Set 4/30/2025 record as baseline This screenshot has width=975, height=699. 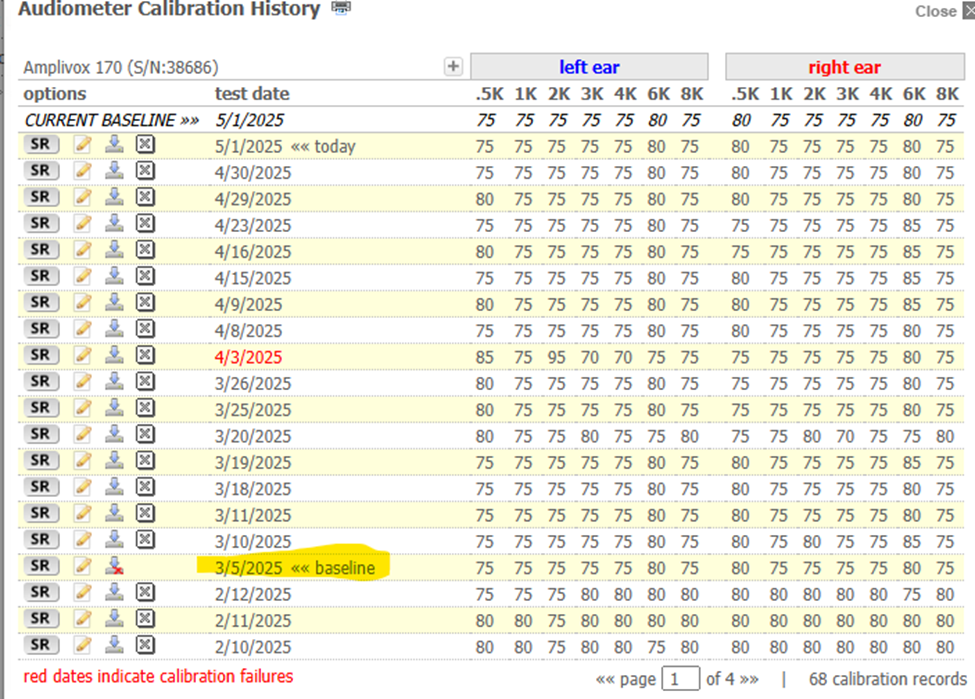click(115, 171)
